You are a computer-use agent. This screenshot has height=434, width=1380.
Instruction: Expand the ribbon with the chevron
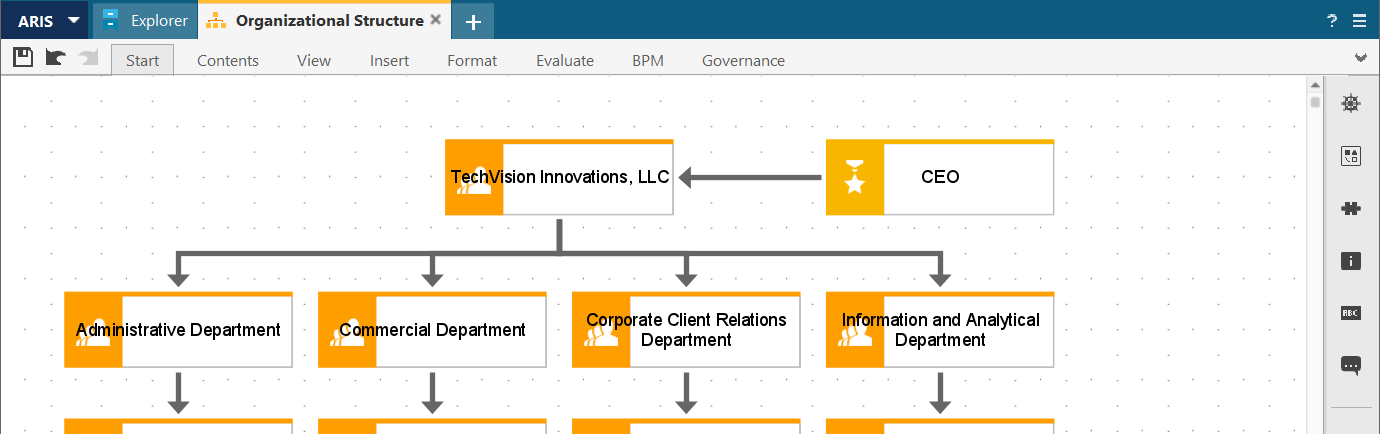click(1360, 58)
